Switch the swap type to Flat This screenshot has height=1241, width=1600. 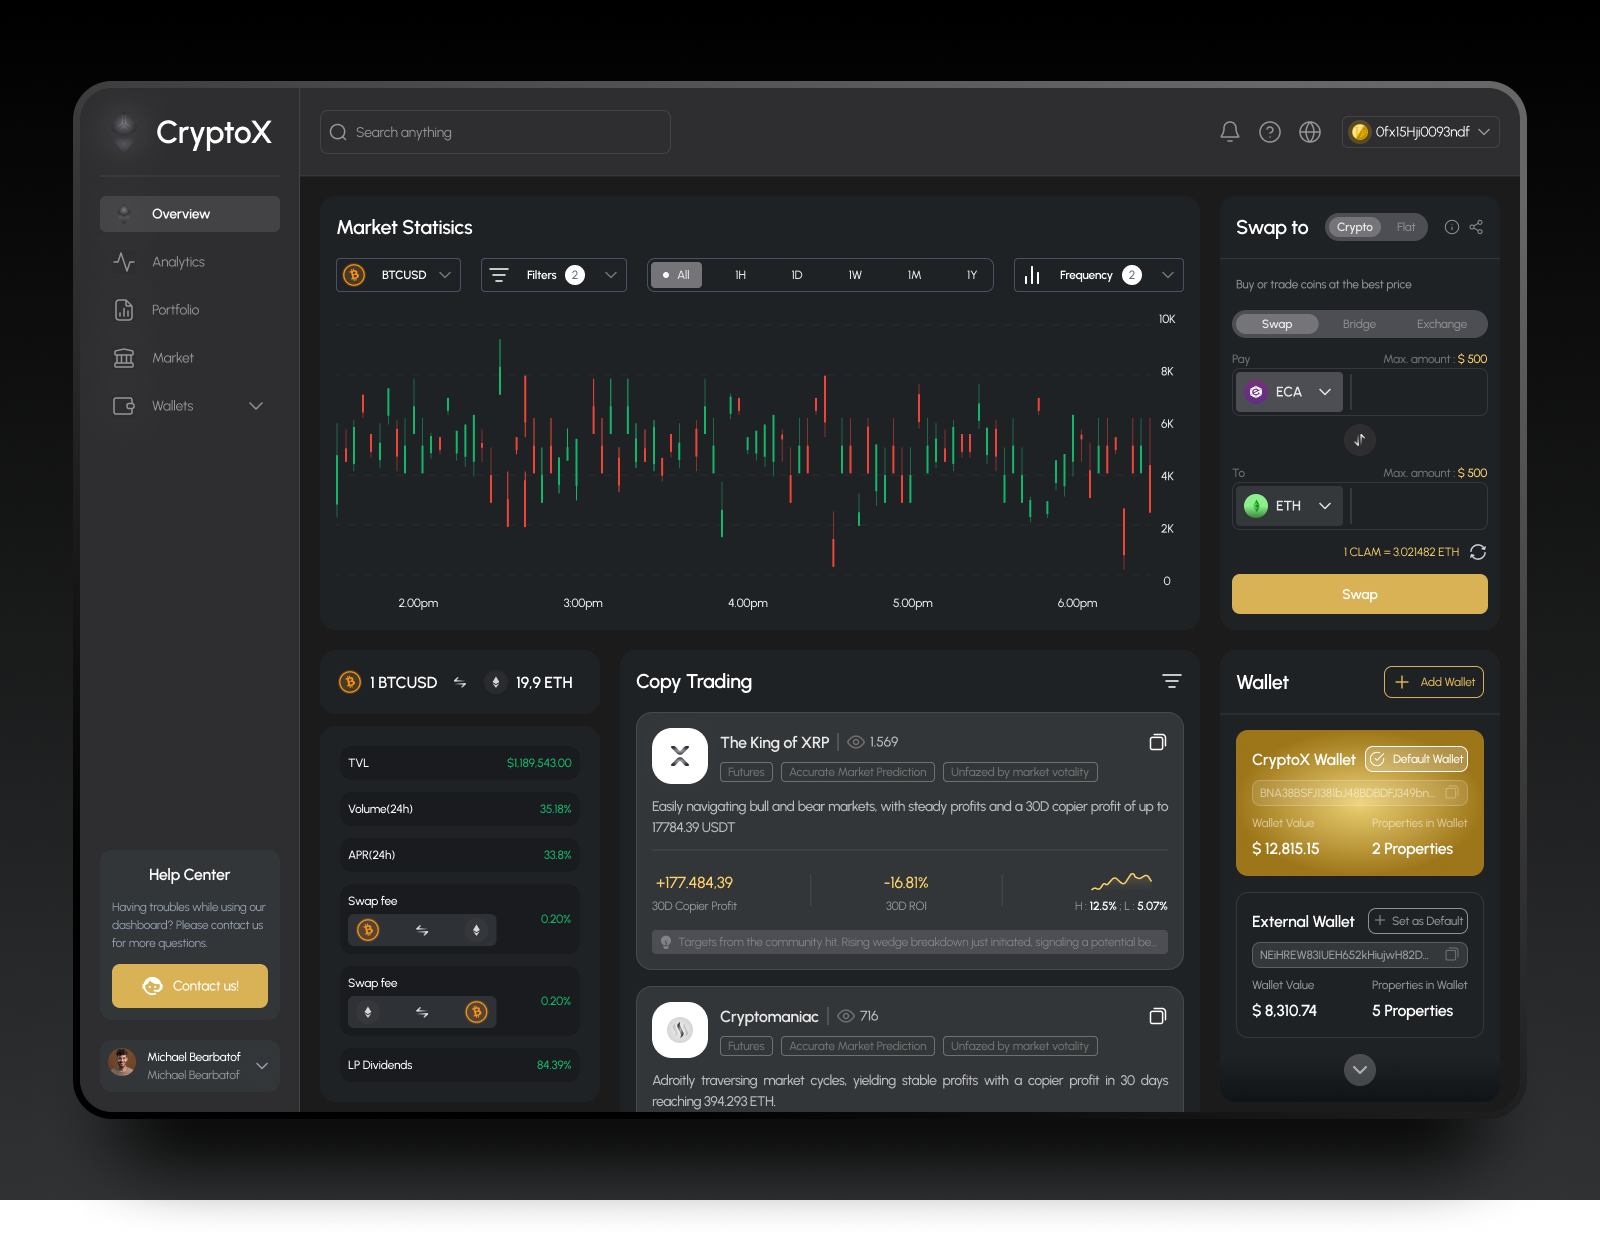[1406, 227]
